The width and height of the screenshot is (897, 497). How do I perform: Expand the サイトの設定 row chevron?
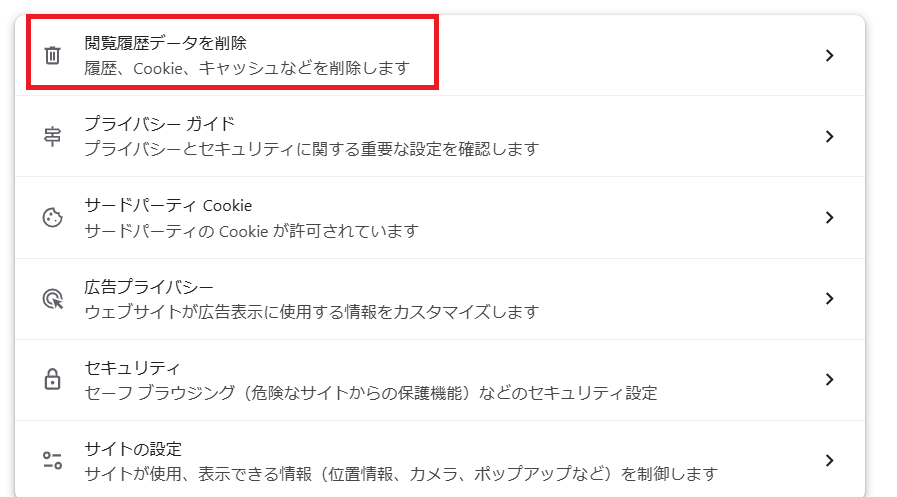pos(829,460)
